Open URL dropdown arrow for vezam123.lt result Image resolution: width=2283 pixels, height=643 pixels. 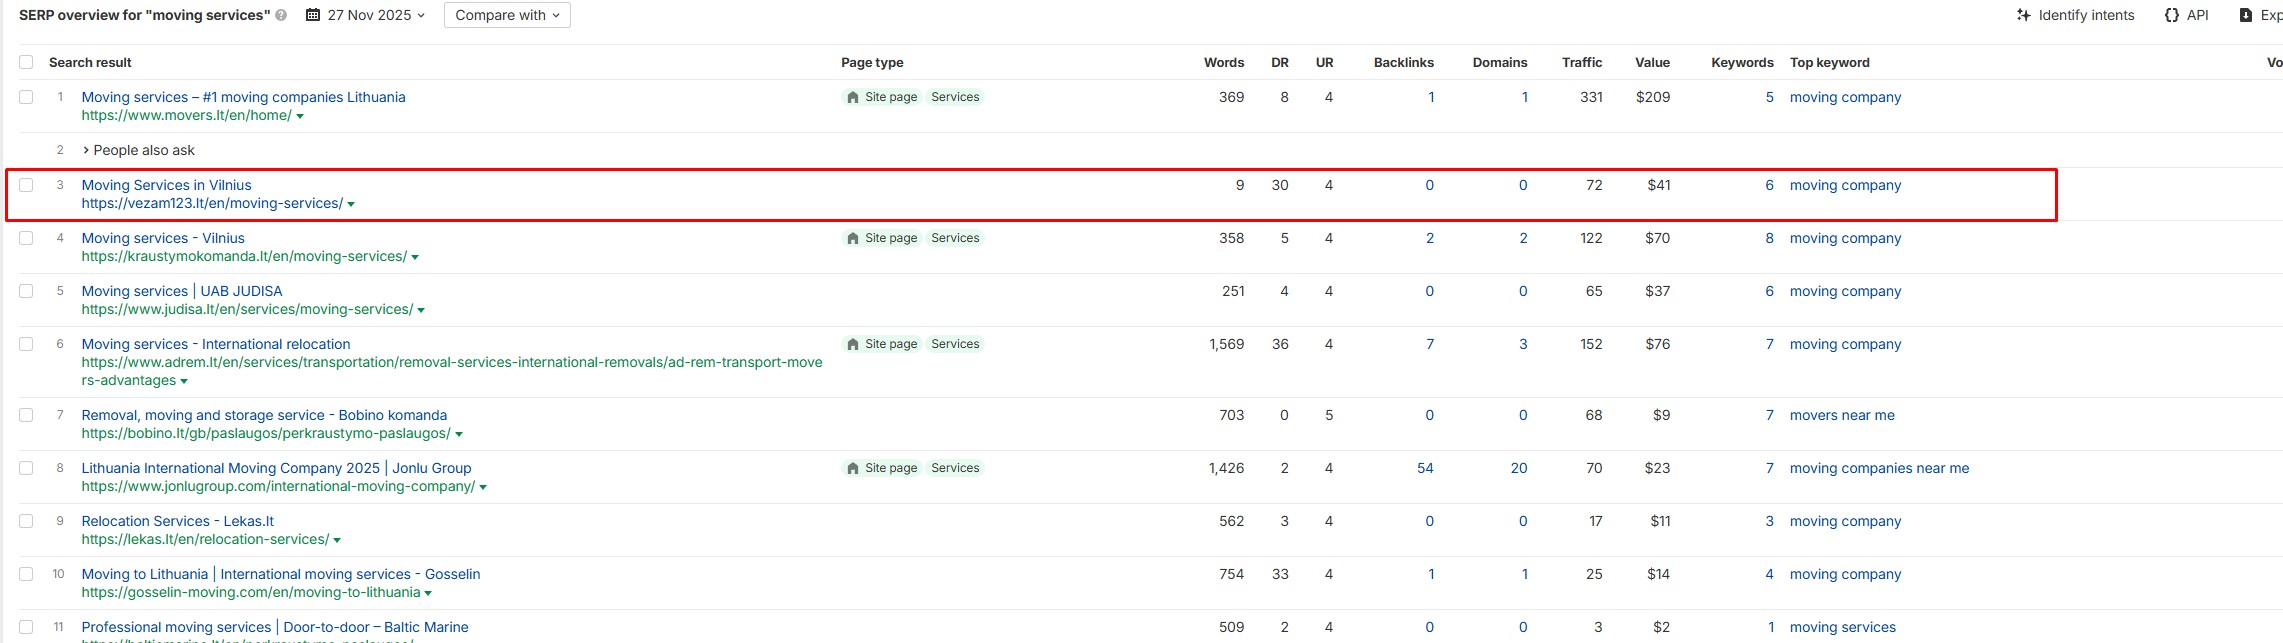click(x=351, y=204)
